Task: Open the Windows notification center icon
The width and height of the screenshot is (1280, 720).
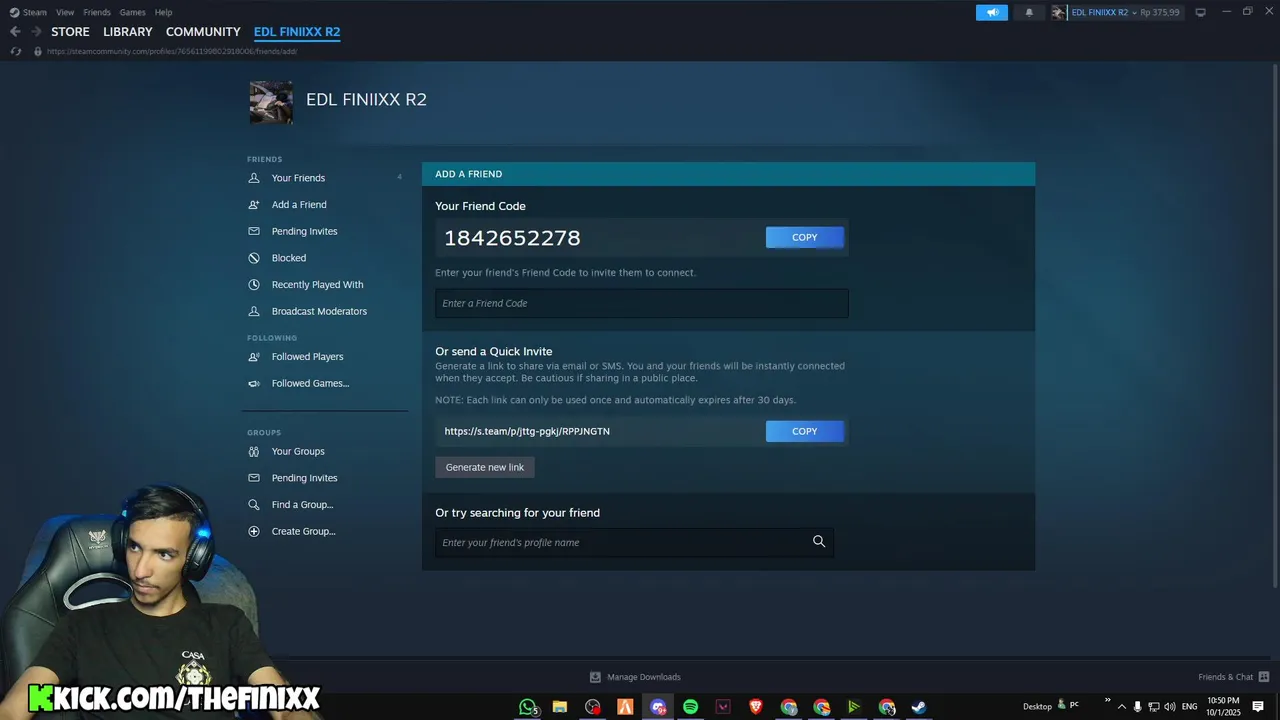Action: 1258,706
